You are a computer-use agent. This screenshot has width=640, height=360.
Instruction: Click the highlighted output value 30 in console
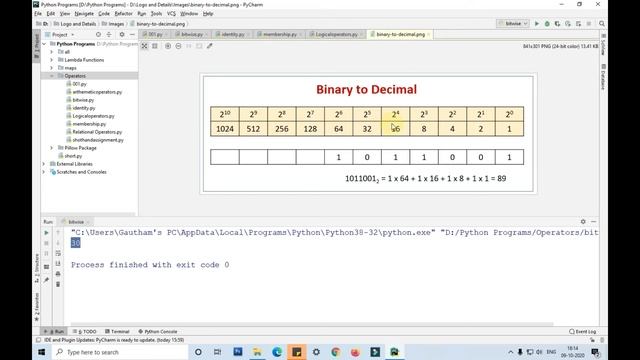coord(76,243)
